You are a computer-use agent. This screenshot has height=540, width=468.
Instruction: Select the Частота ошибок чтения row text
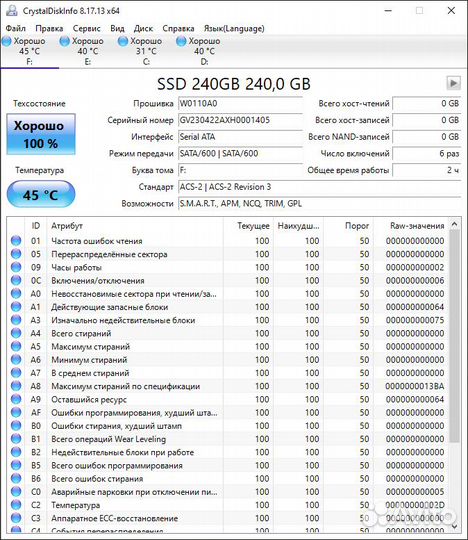(x=97, y=241)
